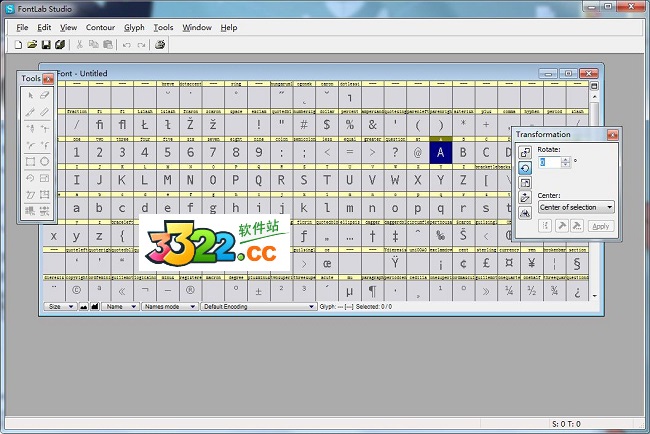The image size is (650, 434).
Task: Open the Names mode dropdown
Action: (169, 307)
